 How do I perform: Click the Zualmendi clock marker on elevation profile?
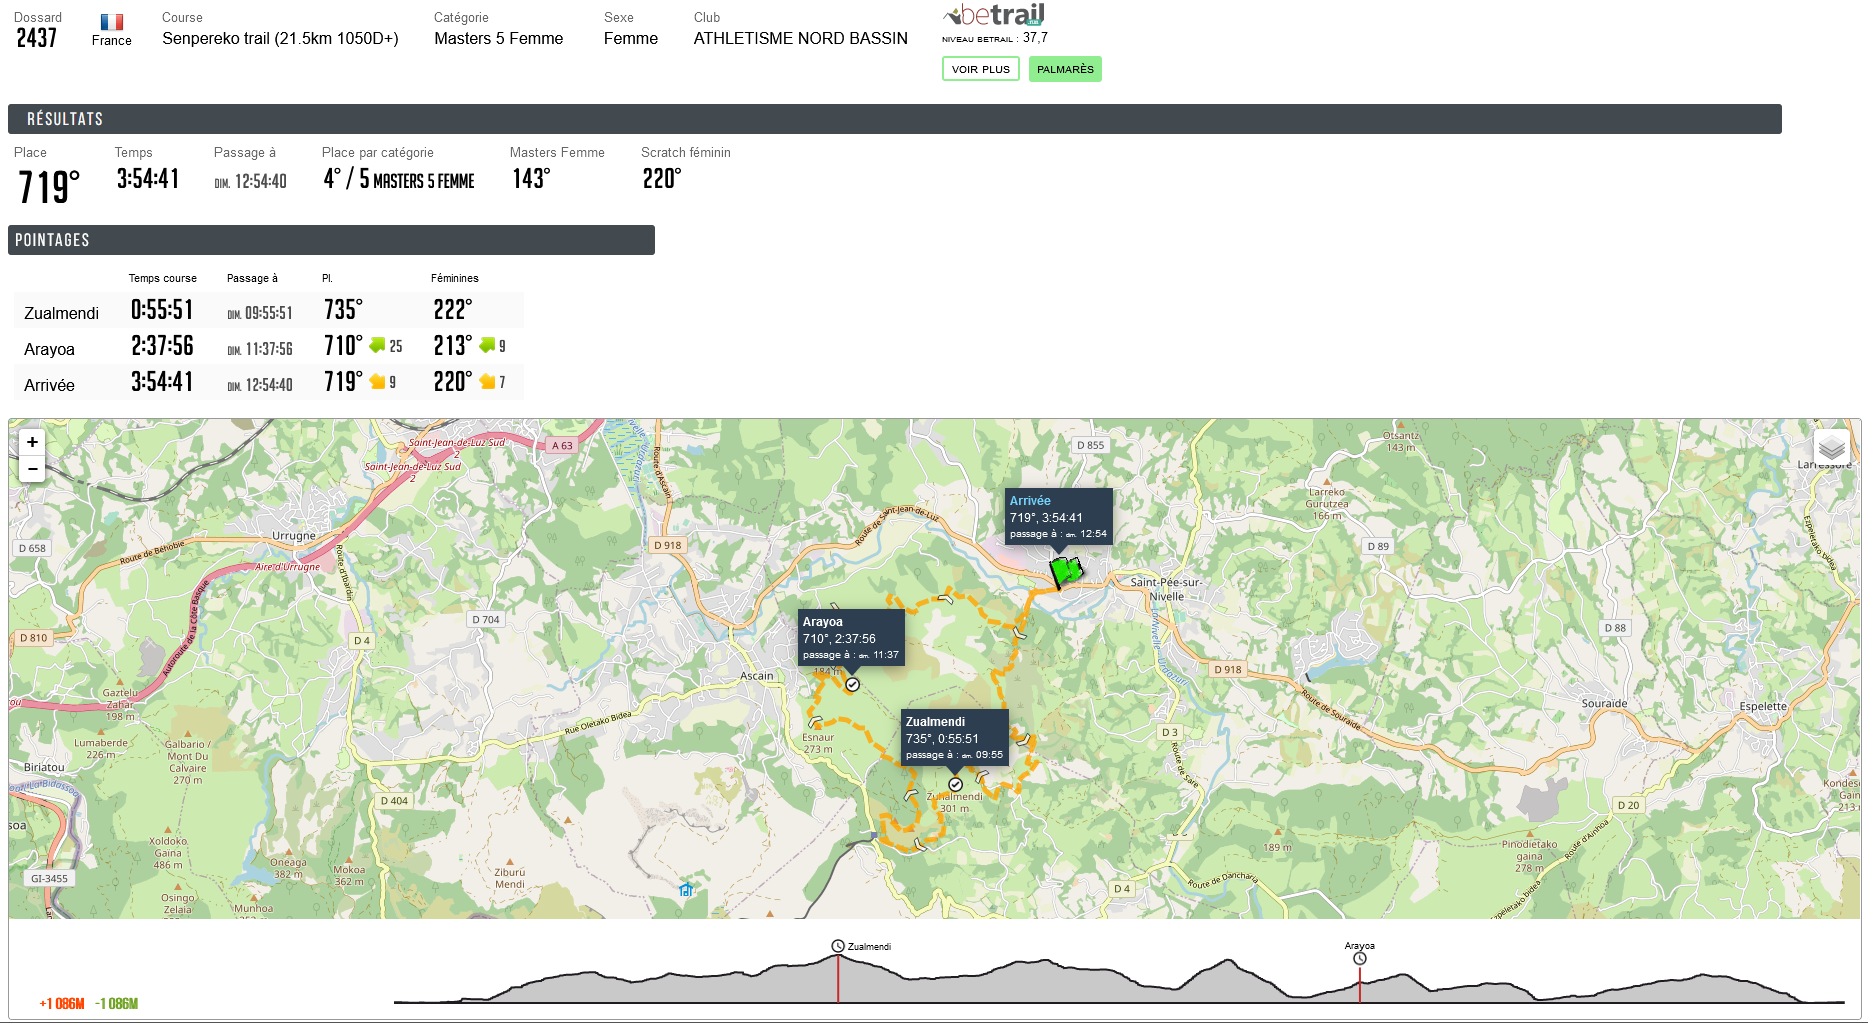click(x=838, y=946)
